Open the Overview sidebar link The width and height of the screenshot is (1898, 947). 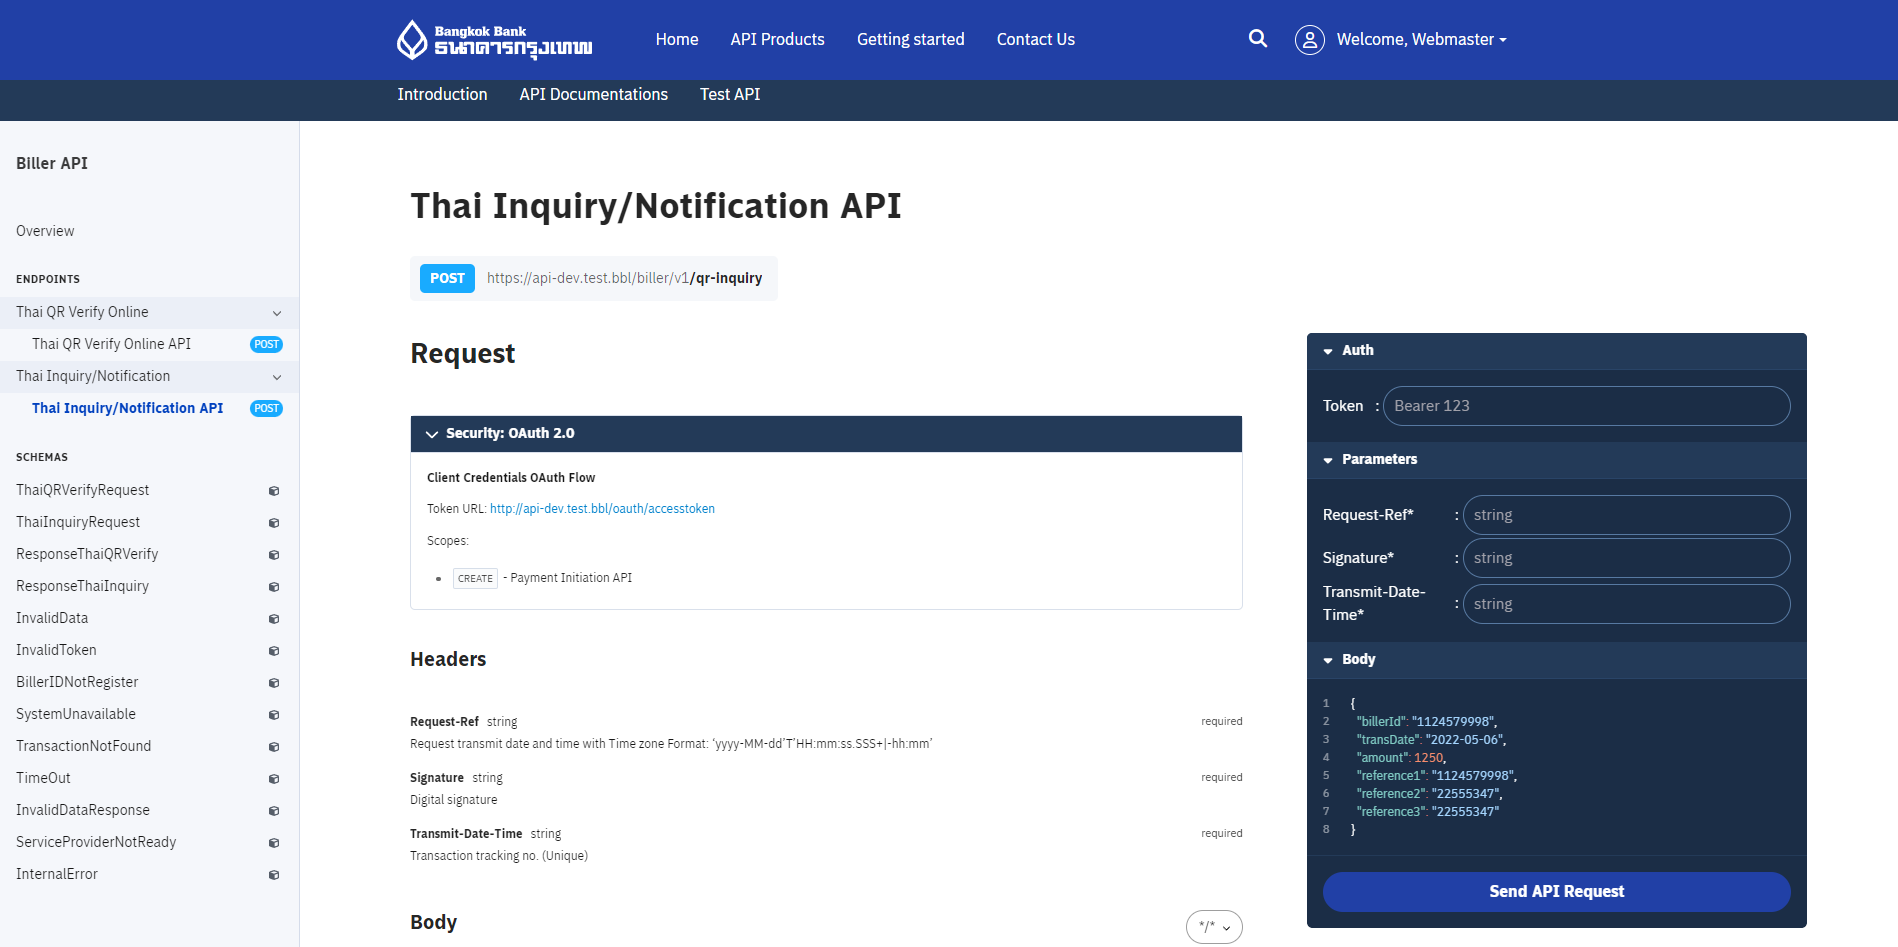click(45, 231)
